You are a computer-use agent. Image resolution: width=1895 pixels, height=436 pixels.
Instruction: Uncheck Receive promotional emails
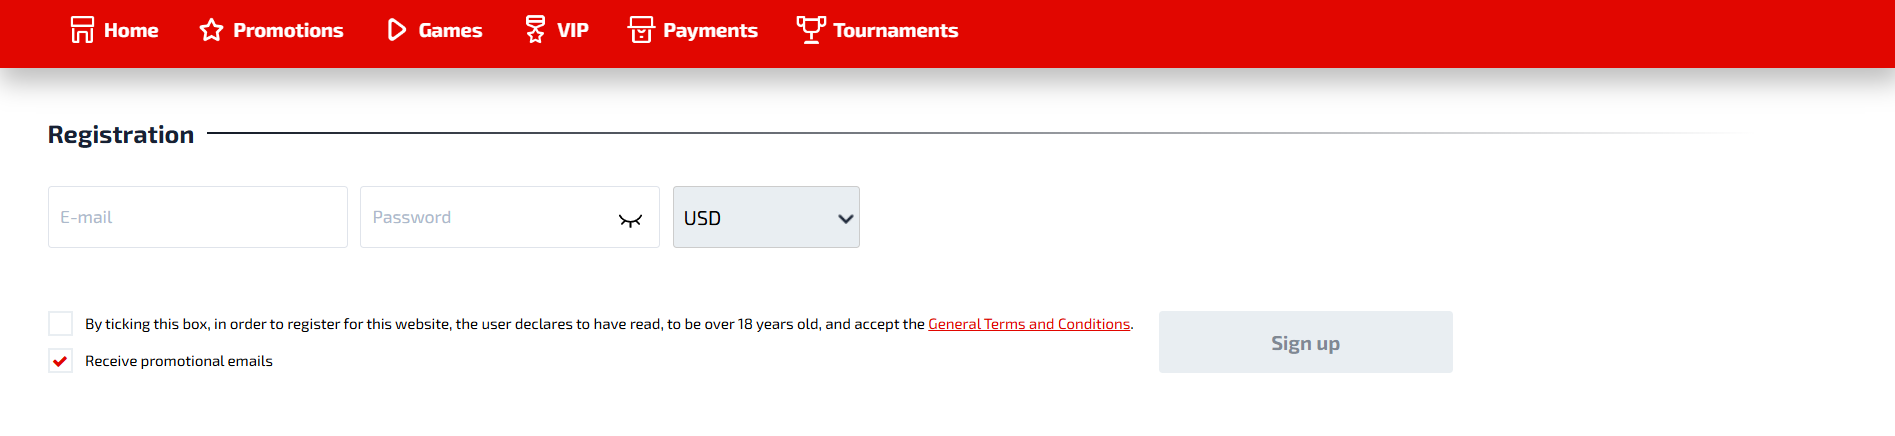61,361
